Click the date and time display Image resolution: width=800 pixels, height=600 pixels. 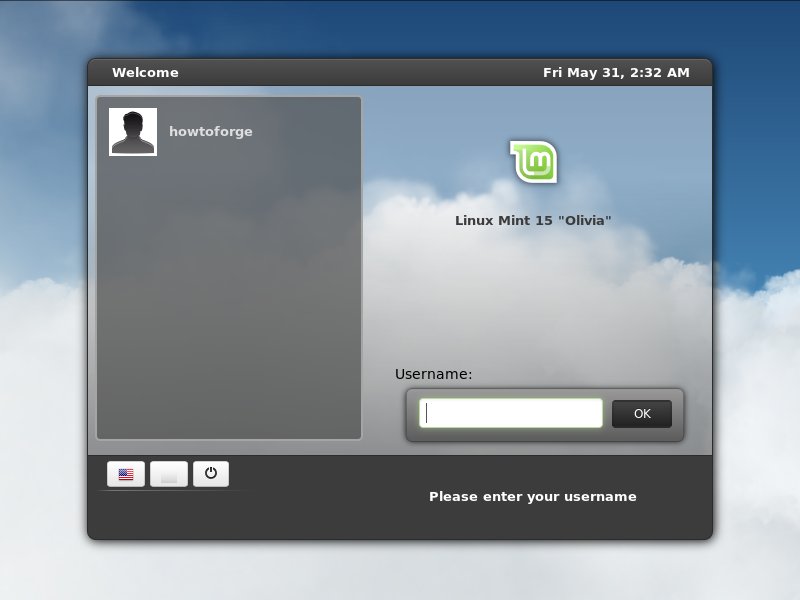(x=616, y=72)
